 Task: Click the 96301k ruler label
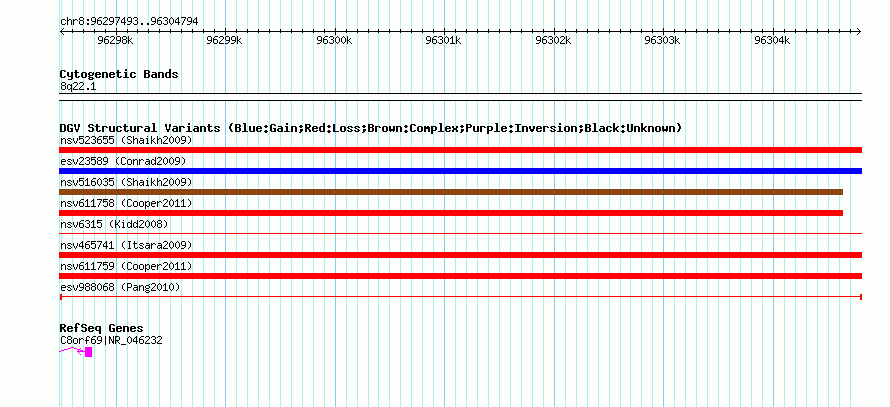[x=444, y=40]
